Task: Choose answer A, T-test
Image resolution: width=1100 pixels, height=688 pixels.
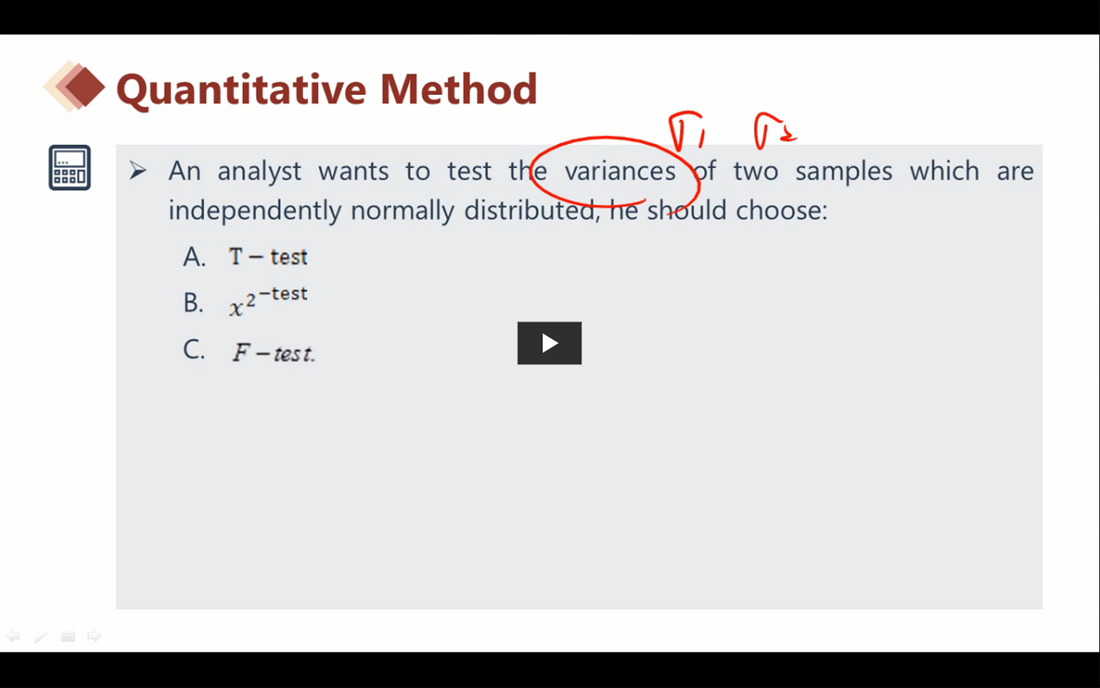Action: [268, 257]
